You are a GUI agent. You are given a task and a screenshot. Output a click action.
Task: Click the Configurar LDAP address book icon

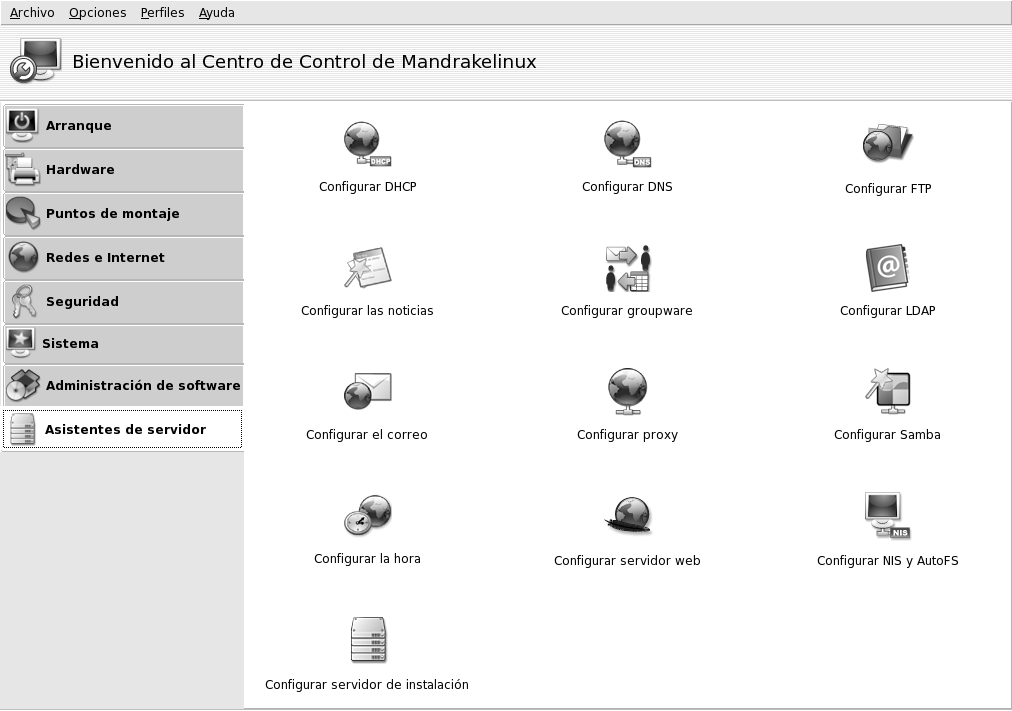(x=887, y=268)
